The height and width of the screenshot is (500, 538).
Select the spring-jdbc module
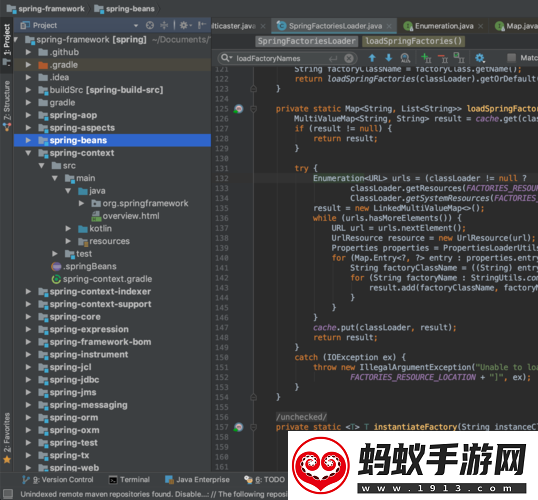[x=69, y=380]
